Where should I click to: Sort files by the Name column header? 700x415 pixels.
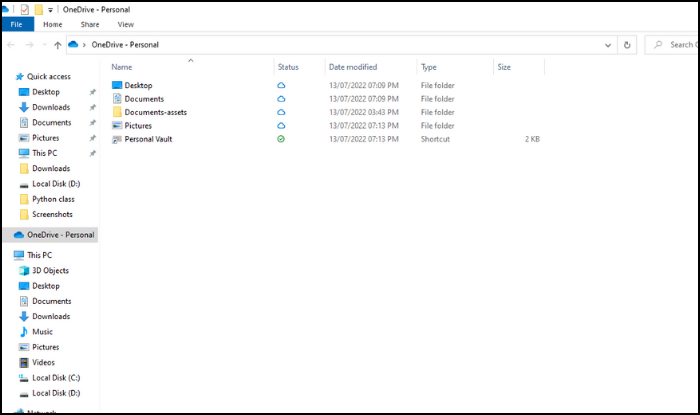pos(150,67)
